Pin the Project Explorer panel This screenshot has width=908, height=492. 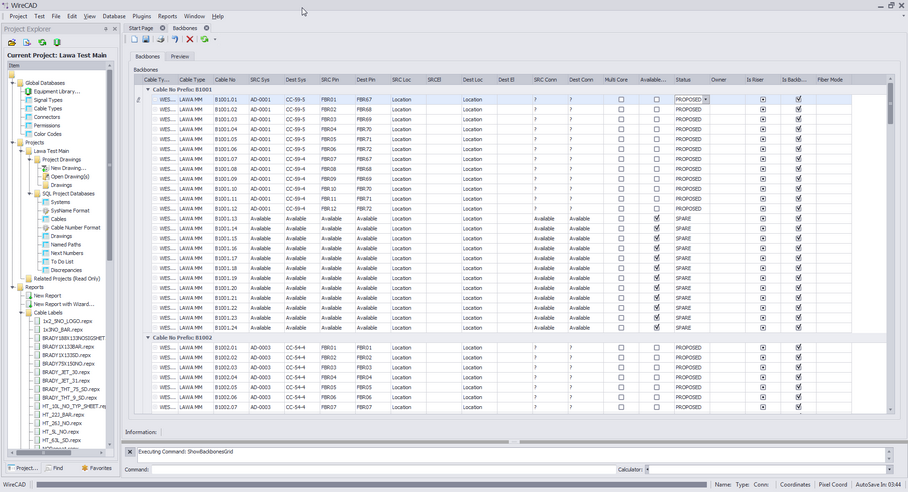(105, 29)
